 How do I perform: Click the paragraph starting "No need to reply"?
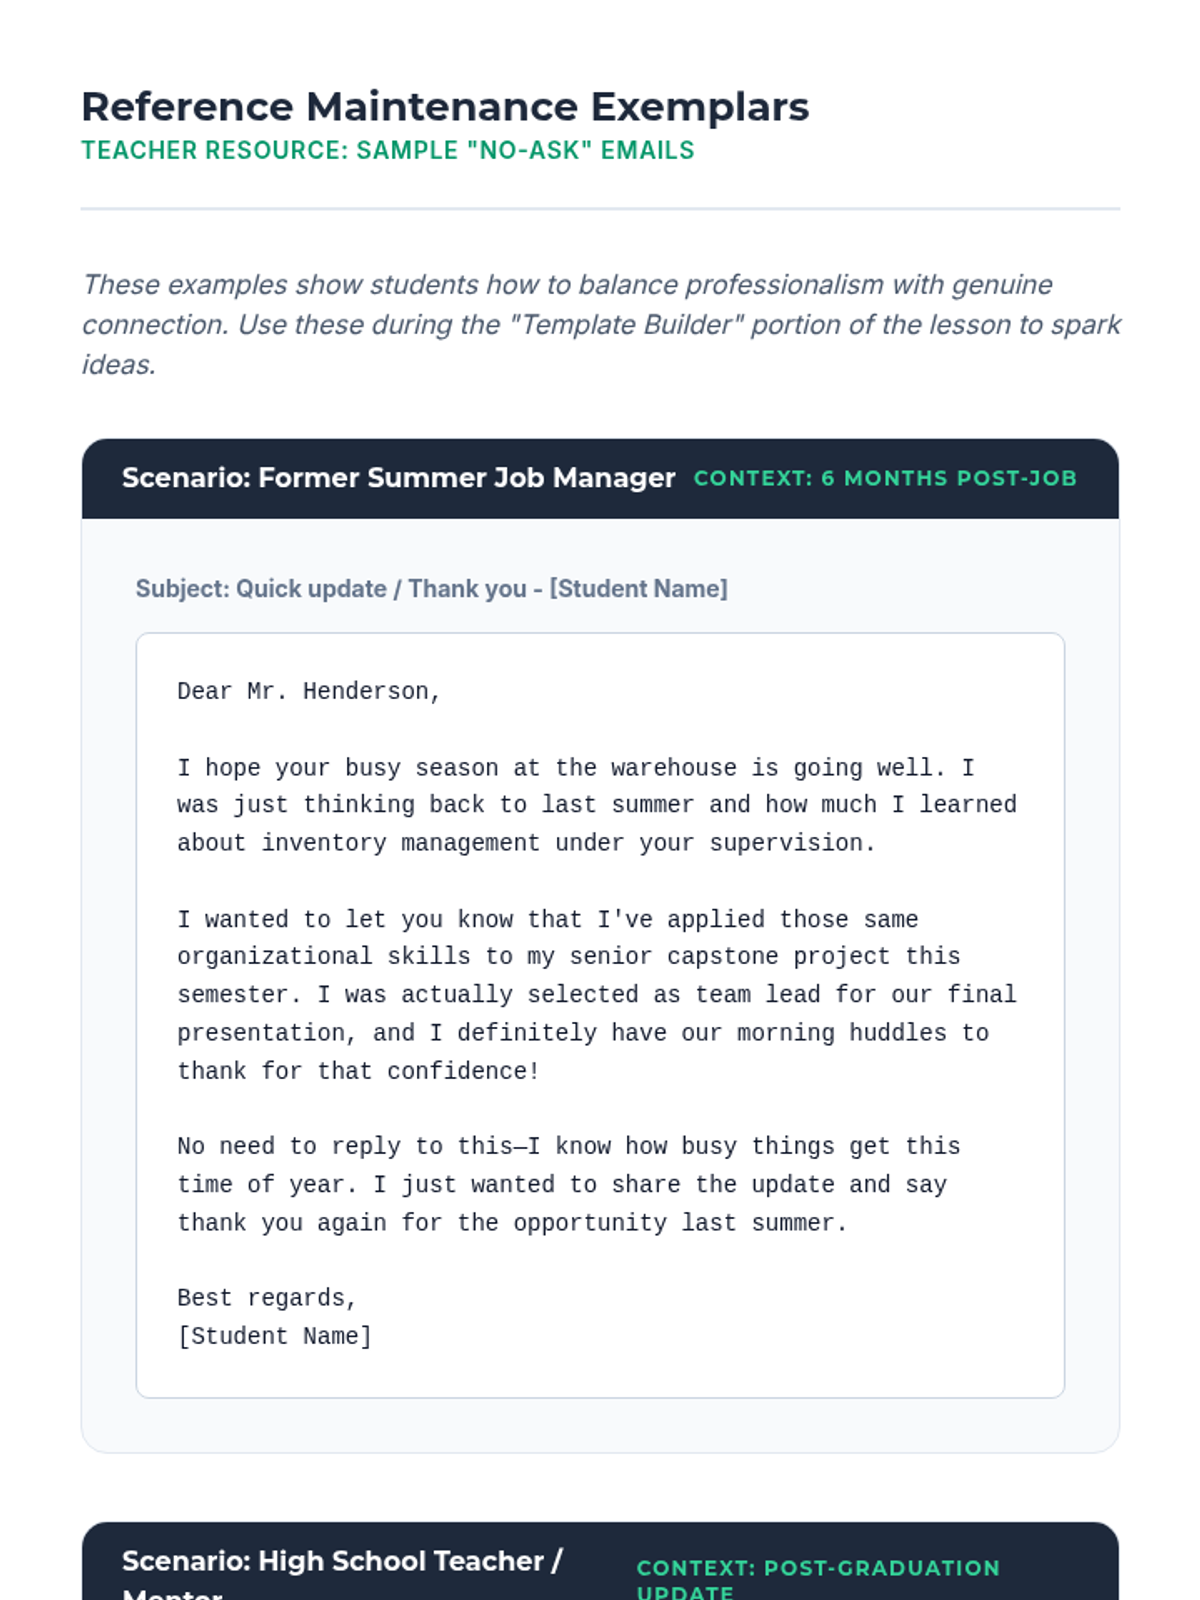click(568, 1184)
